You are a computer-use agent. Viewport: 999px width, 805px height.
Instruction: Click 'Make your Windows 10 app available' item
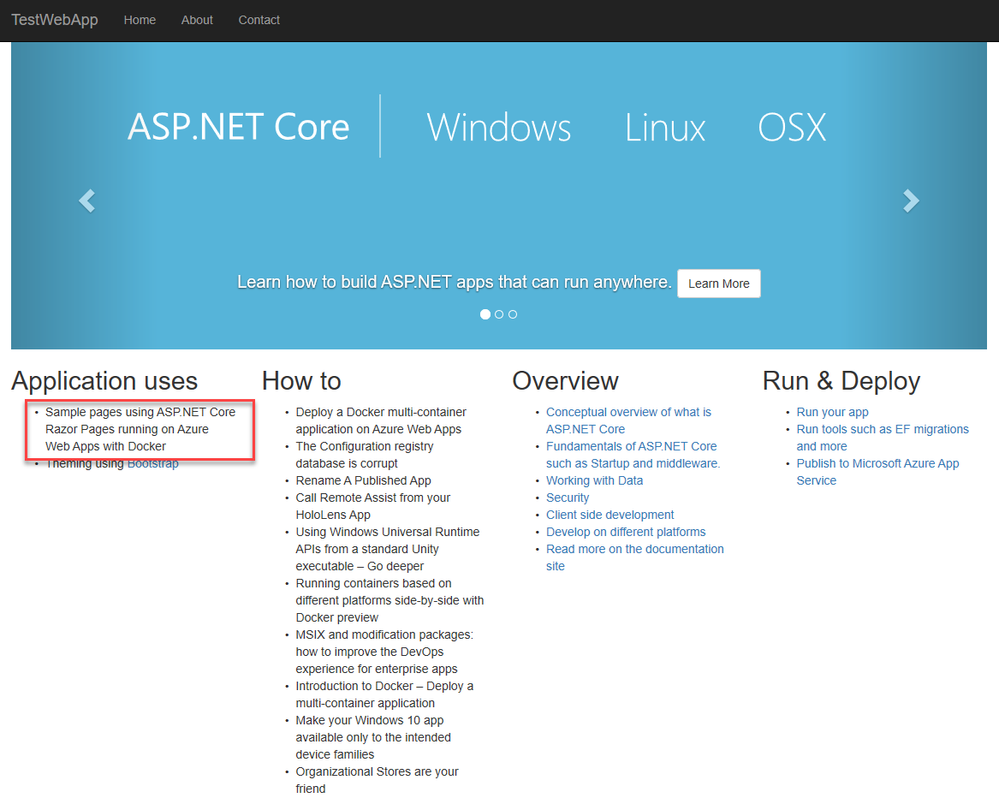pyautogui.click(x=373, y=737)
